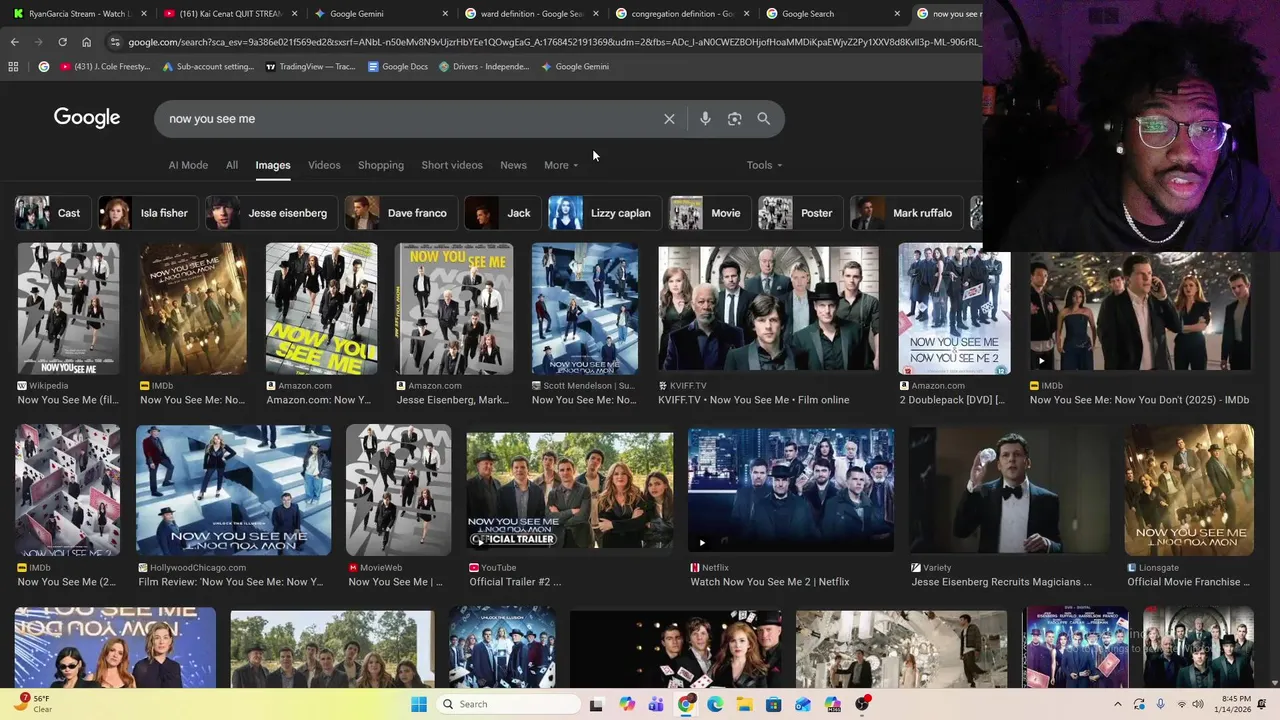
Task: Open Wikipedia Now You See Me poster image
Action: pyautogui.click(x=68, y=310)
